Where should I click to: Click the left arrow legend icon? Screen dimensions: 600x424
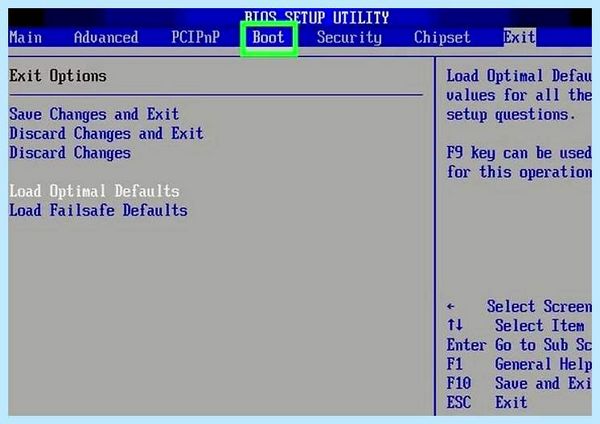(451, 306)
